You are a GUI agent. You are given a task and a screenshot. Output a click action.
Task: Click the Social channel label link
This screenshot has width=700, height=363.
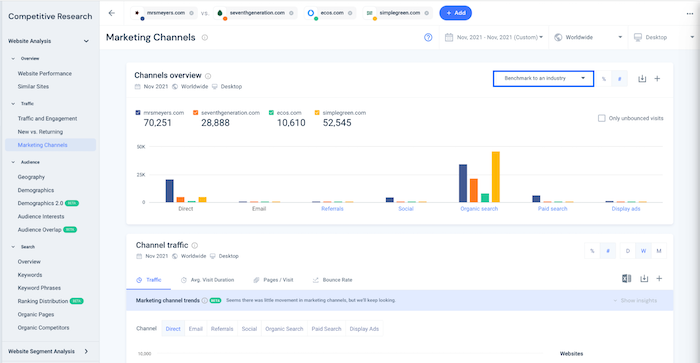coord(406,209)
